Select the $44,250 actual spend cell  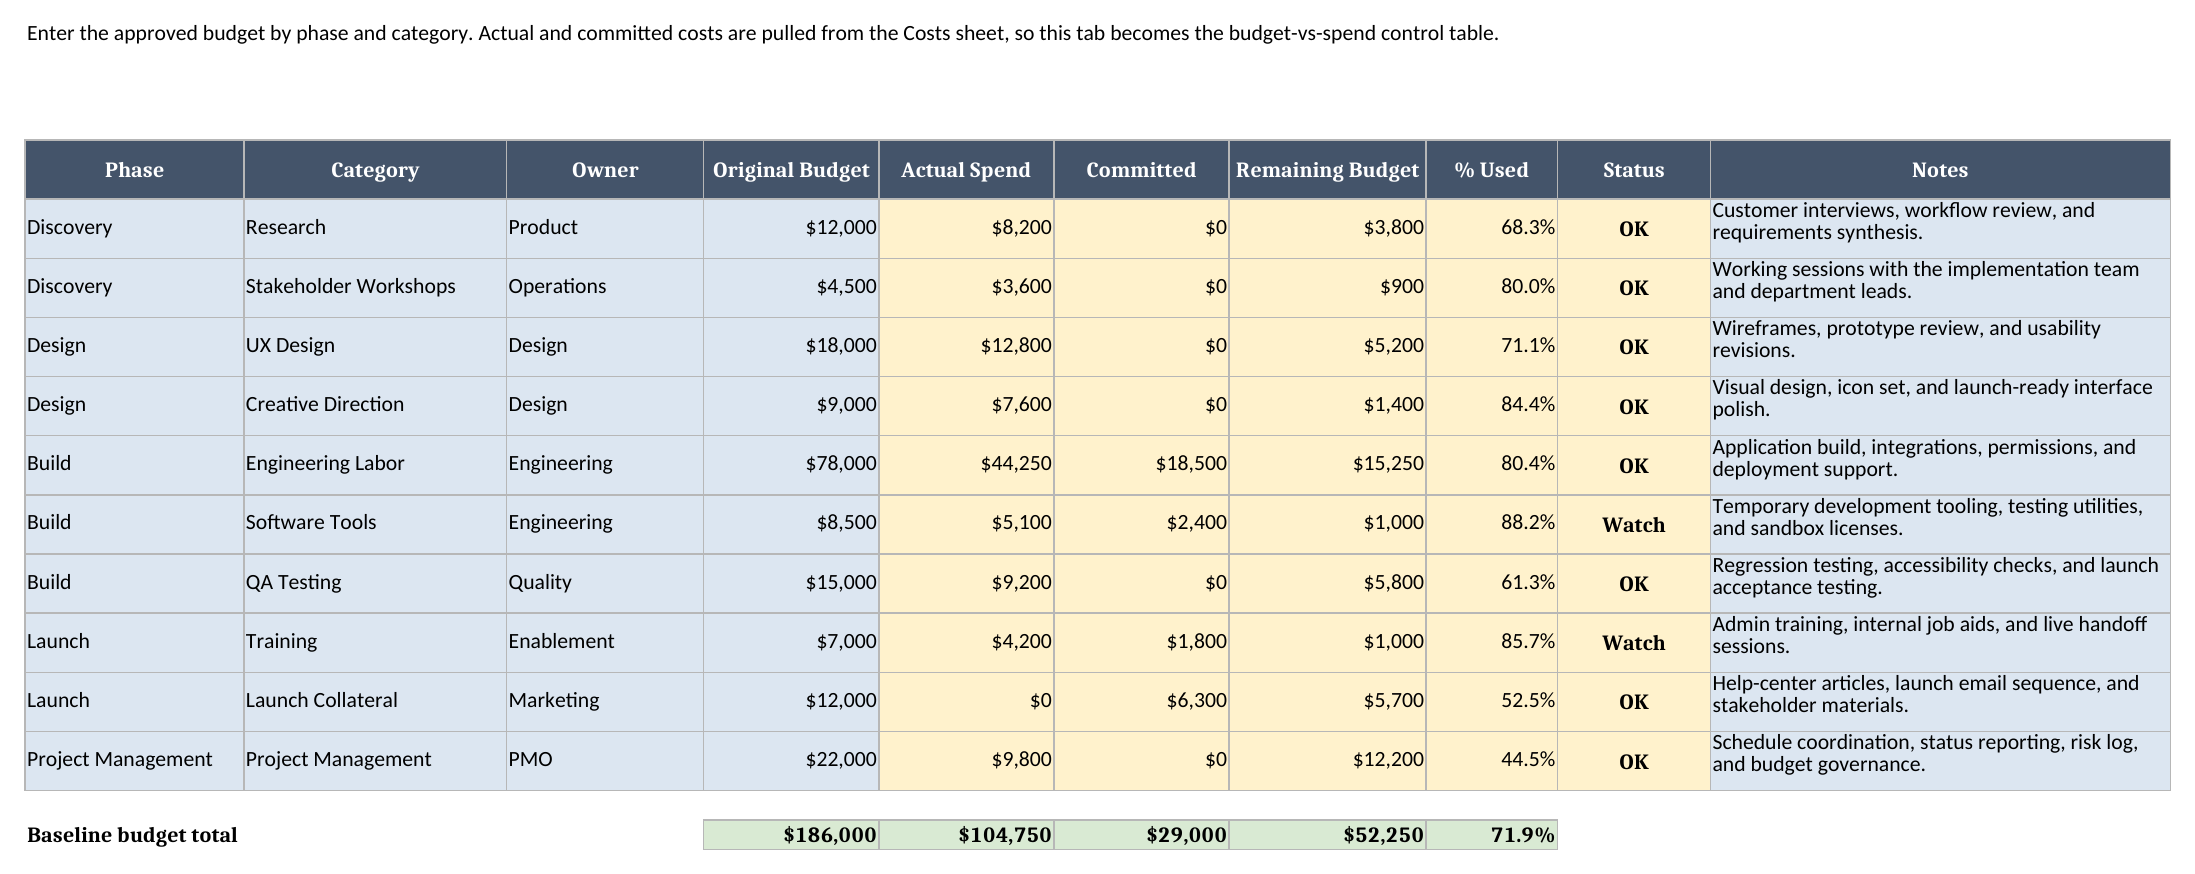966,464
